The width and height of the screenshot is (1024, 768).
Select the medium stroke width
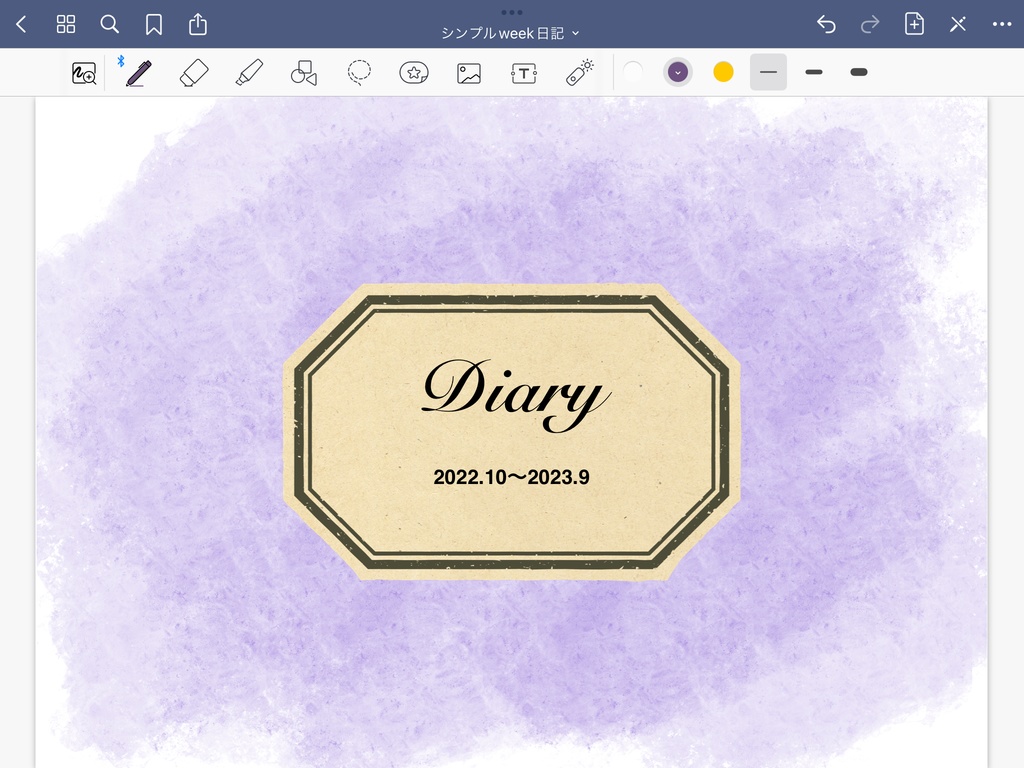coord(814,72)
